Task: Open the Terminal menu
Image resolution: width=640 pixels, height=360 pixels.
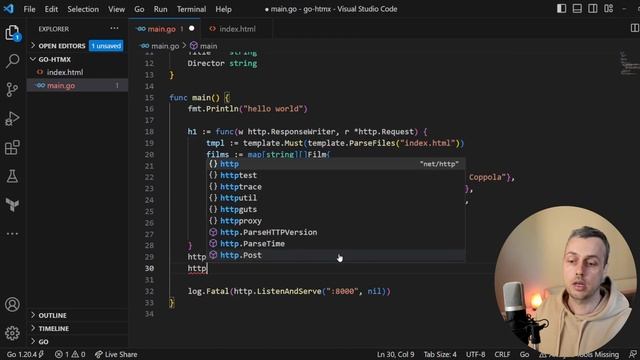Action: [191, 9]
